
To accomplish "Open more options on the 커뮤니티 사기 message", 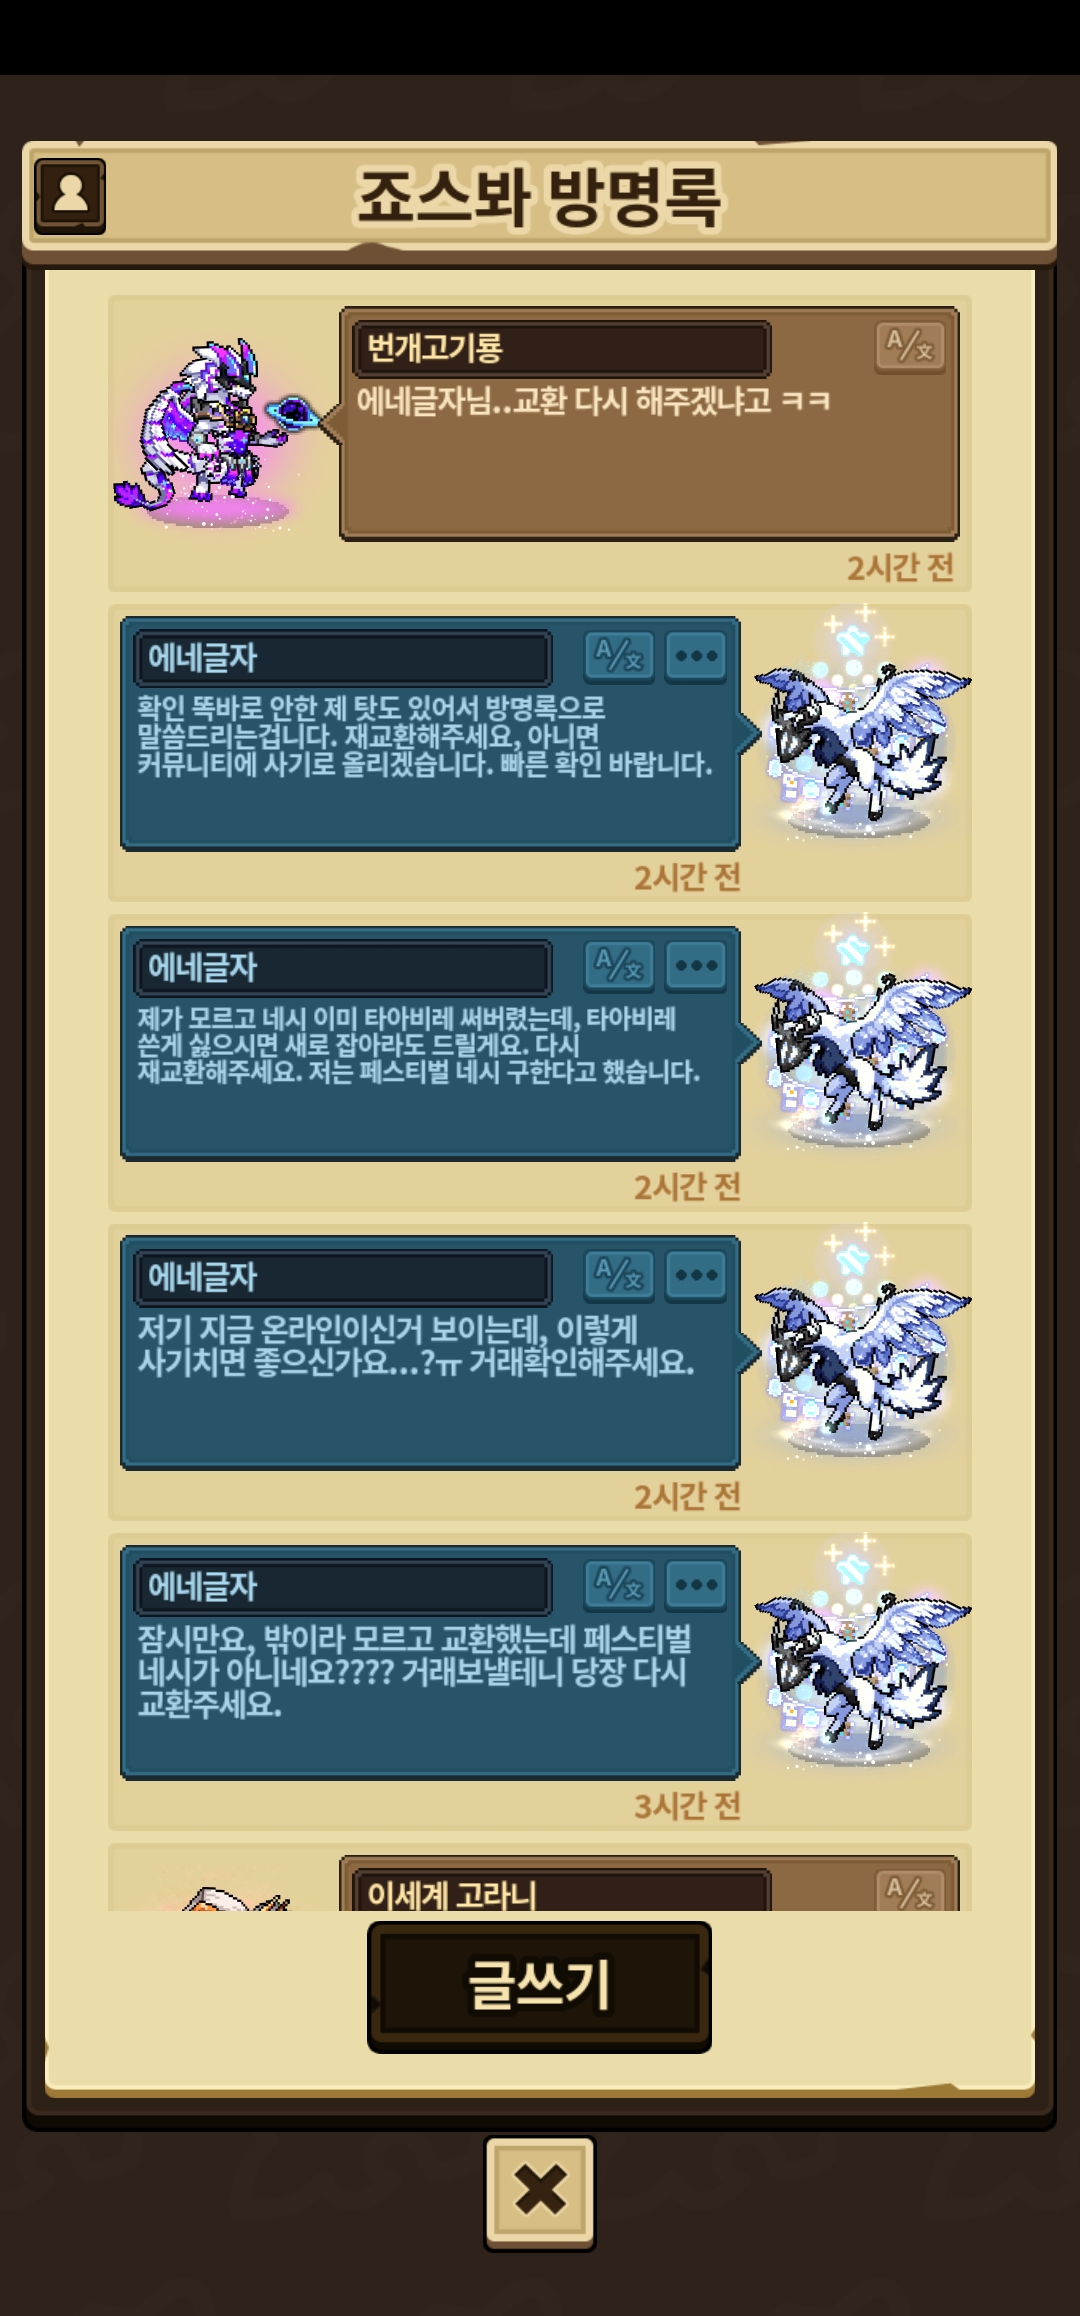I will point(696,657).
